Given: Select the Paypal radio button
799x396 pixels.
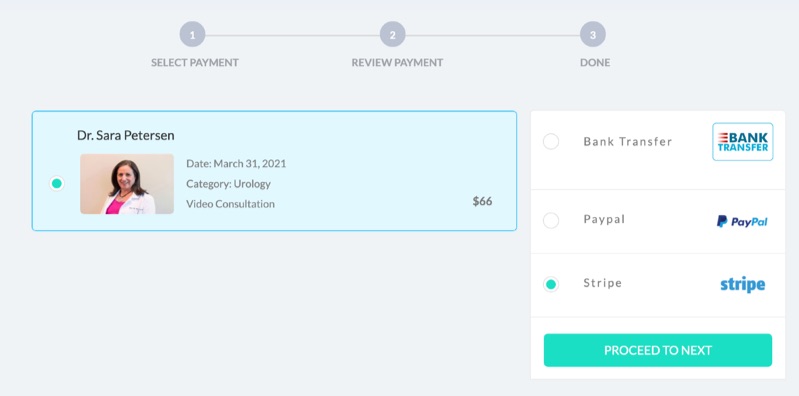Looking at the screenshot, I should coord(551,221).
